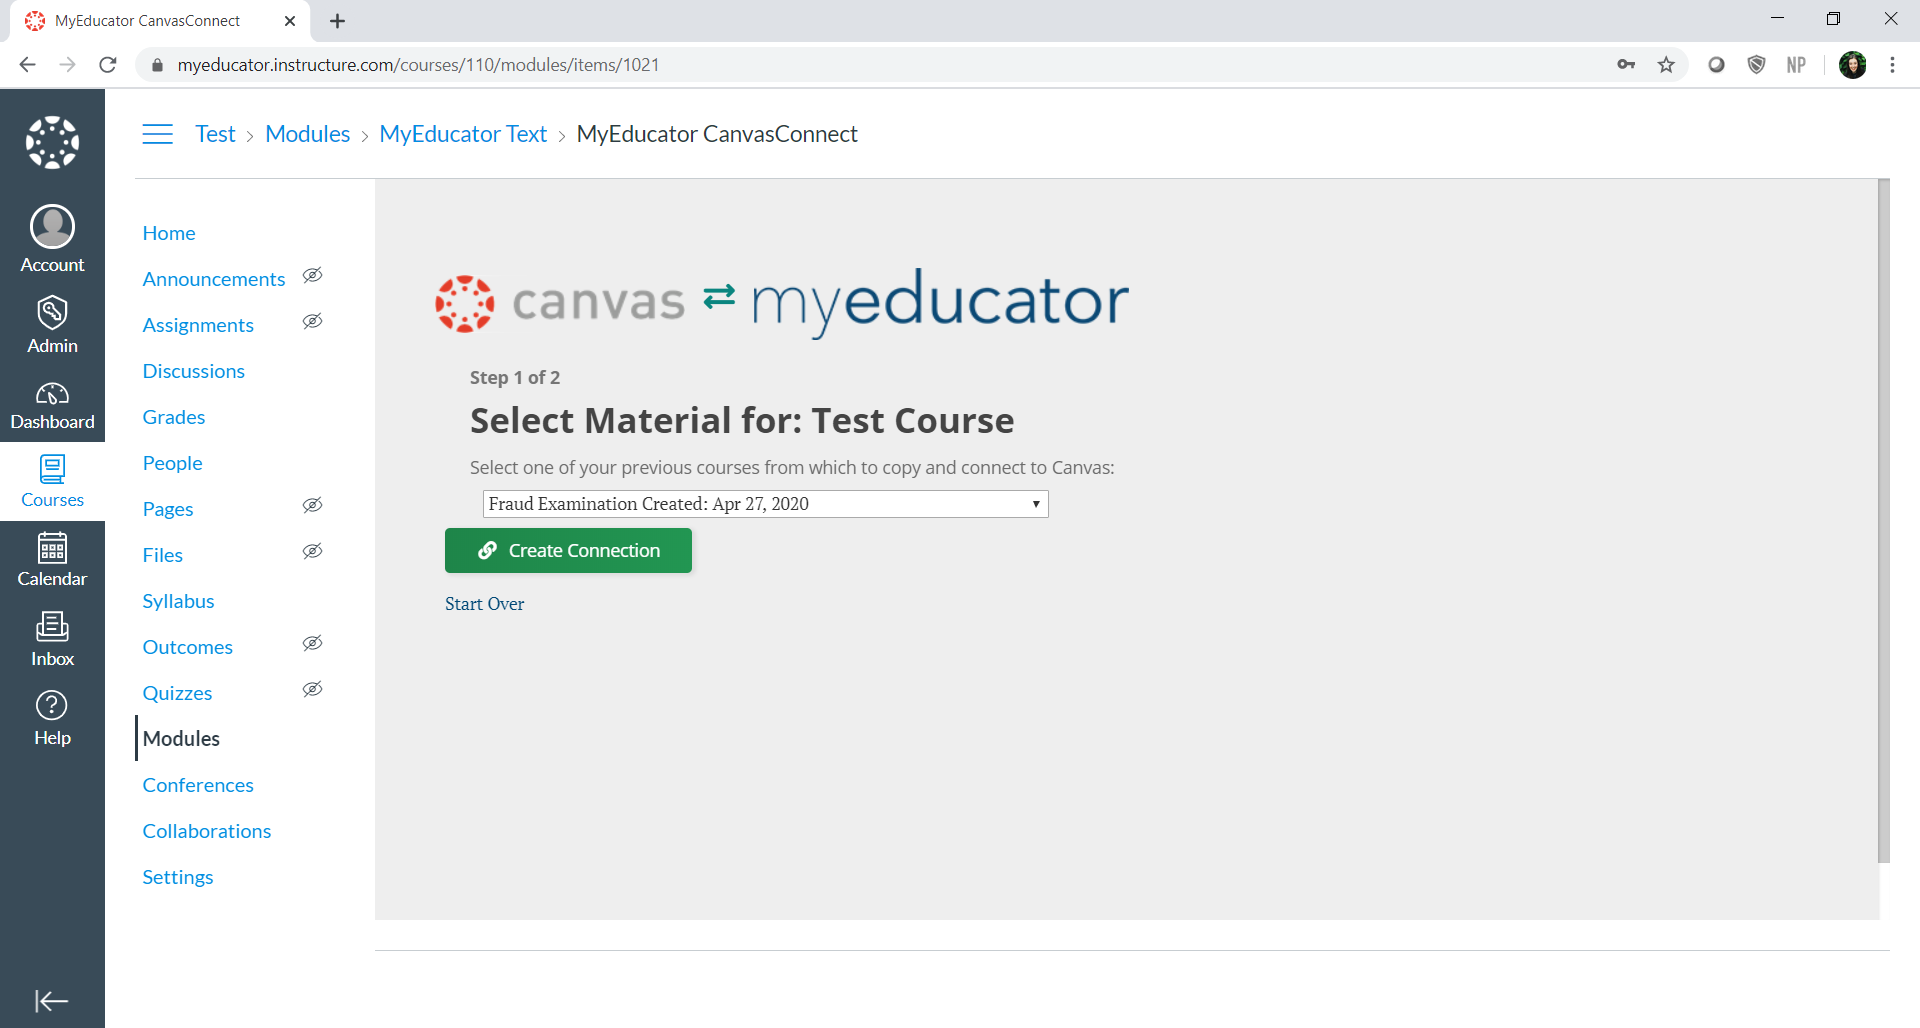Click the hidden-eye icon beside Files

312,551
